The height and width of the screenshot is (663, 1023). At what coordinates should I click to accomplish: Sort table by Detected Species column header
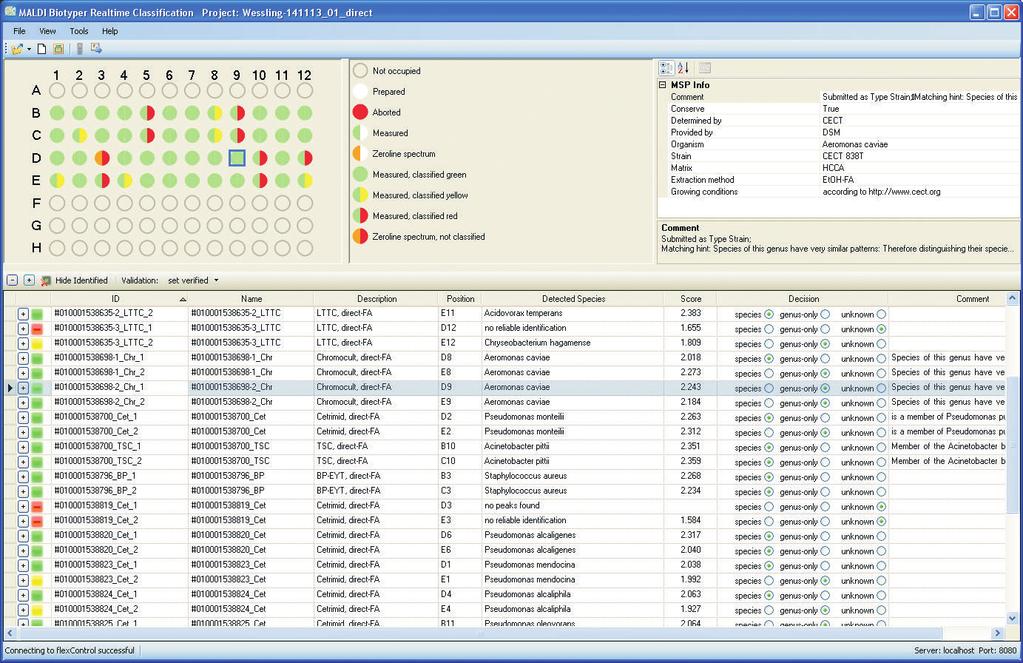(573, 299)
